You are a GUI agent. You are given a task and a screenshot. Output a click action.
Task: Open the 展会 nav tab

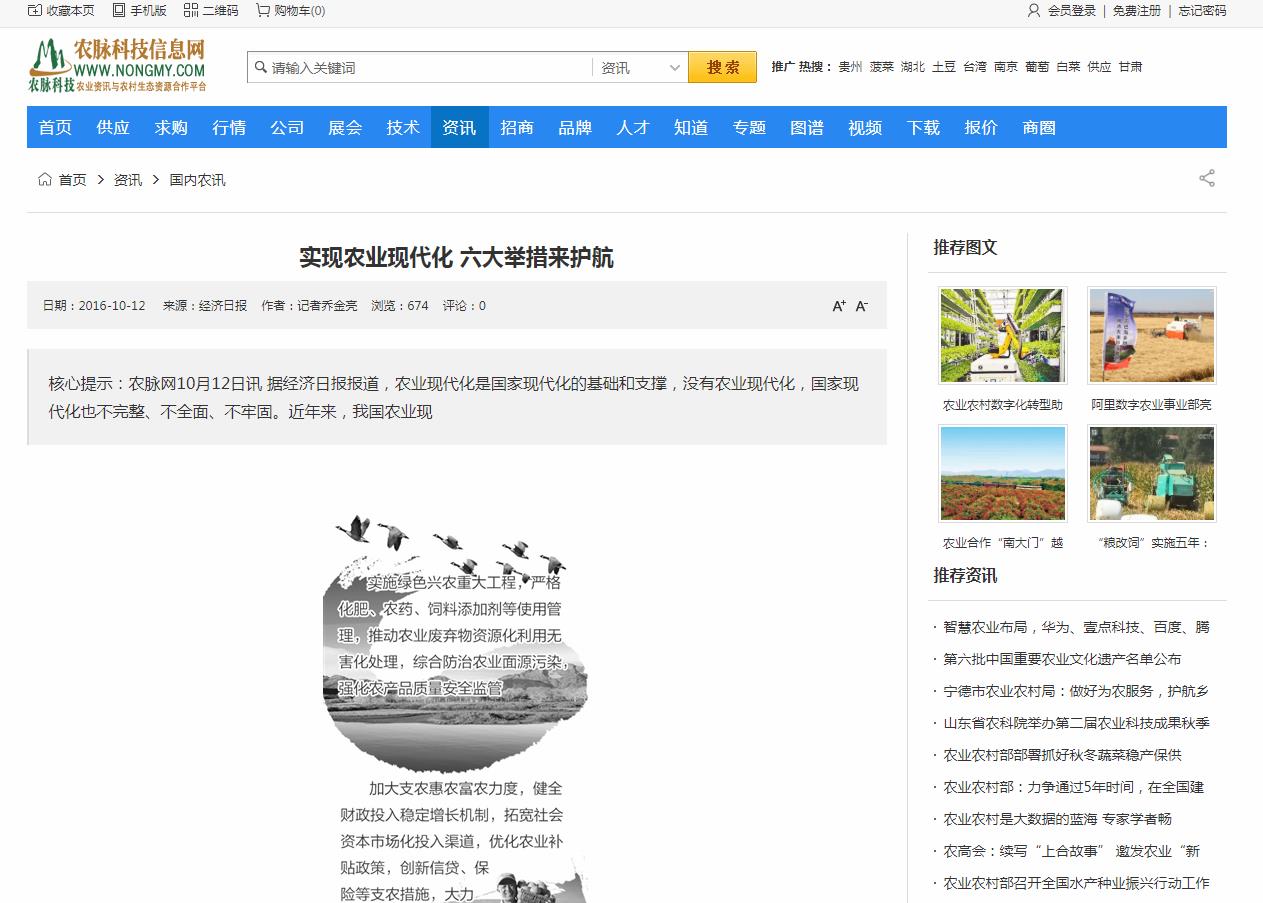(345, 127)
